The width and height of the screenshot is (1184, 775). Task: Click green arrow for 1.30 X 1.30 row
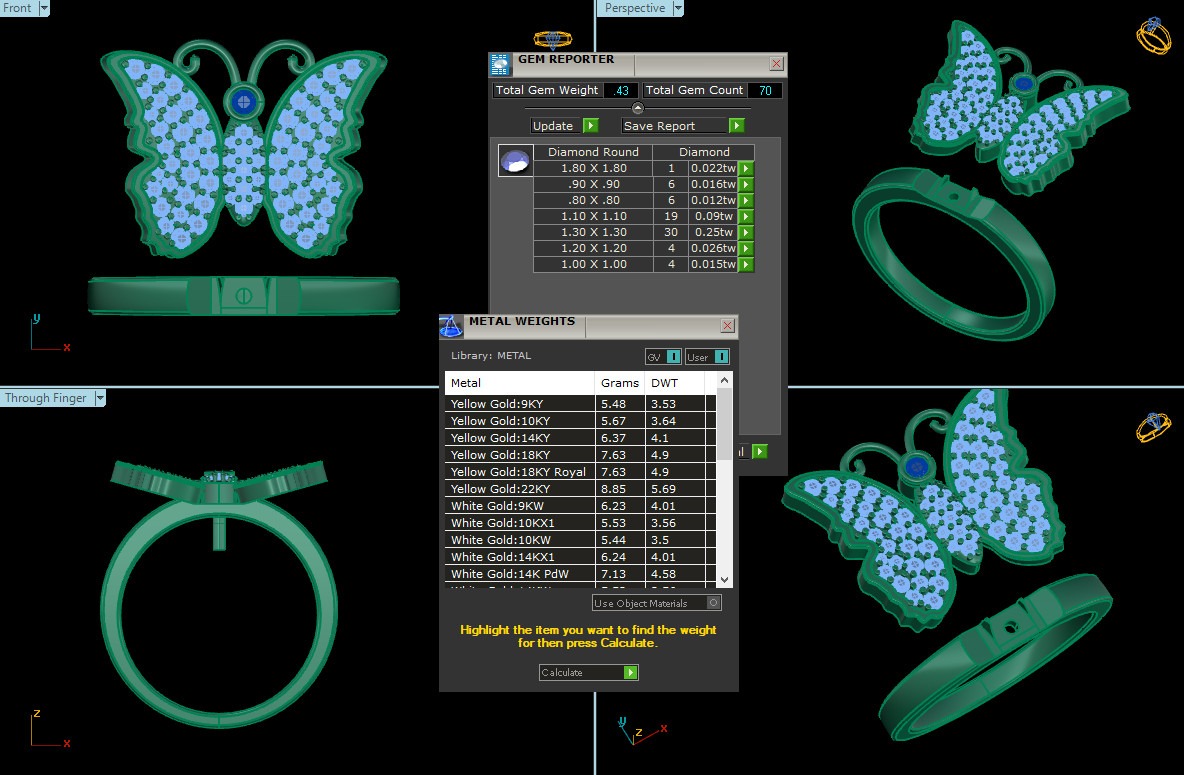(746, 233)
